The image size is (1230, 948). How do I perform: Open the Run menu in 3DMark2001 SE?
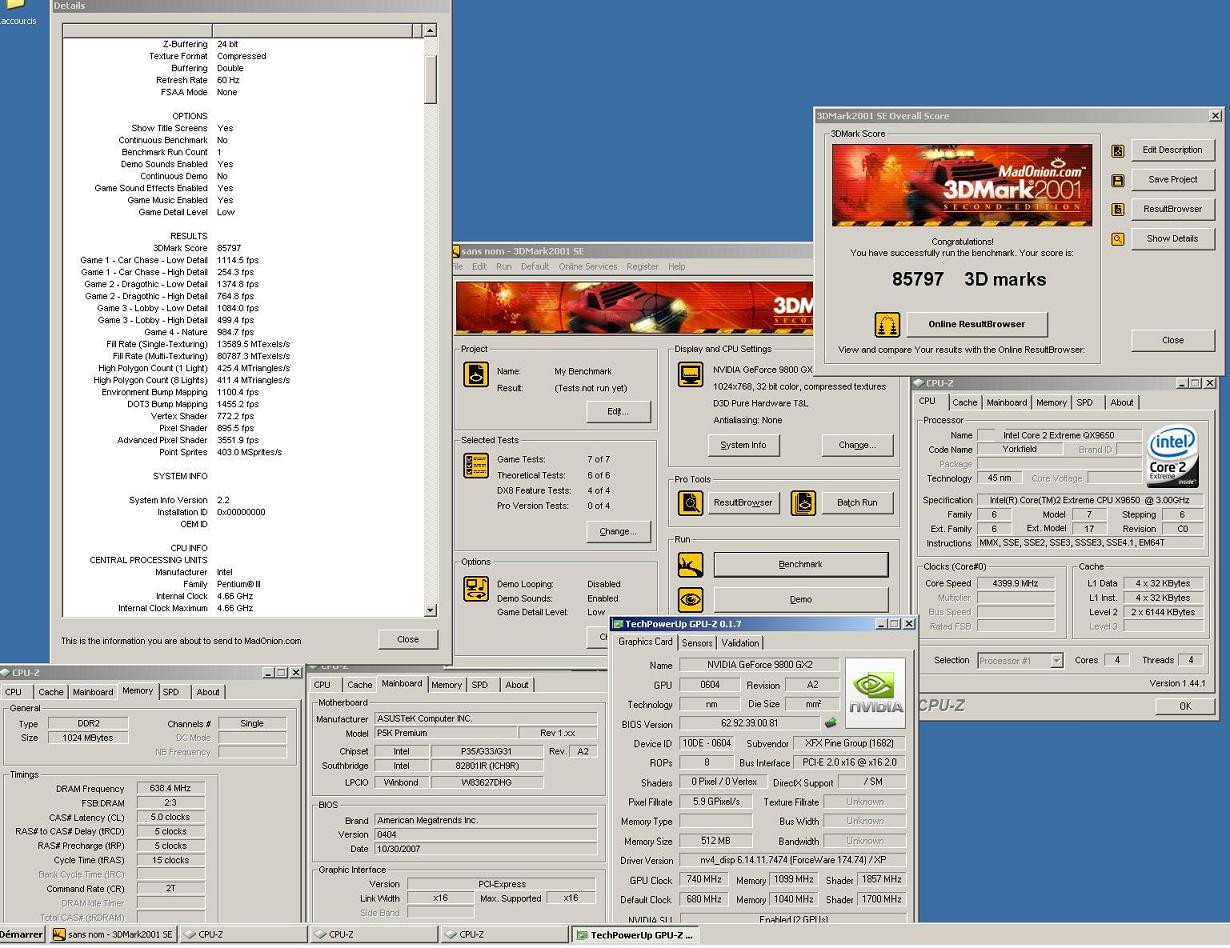pos(504,267)
